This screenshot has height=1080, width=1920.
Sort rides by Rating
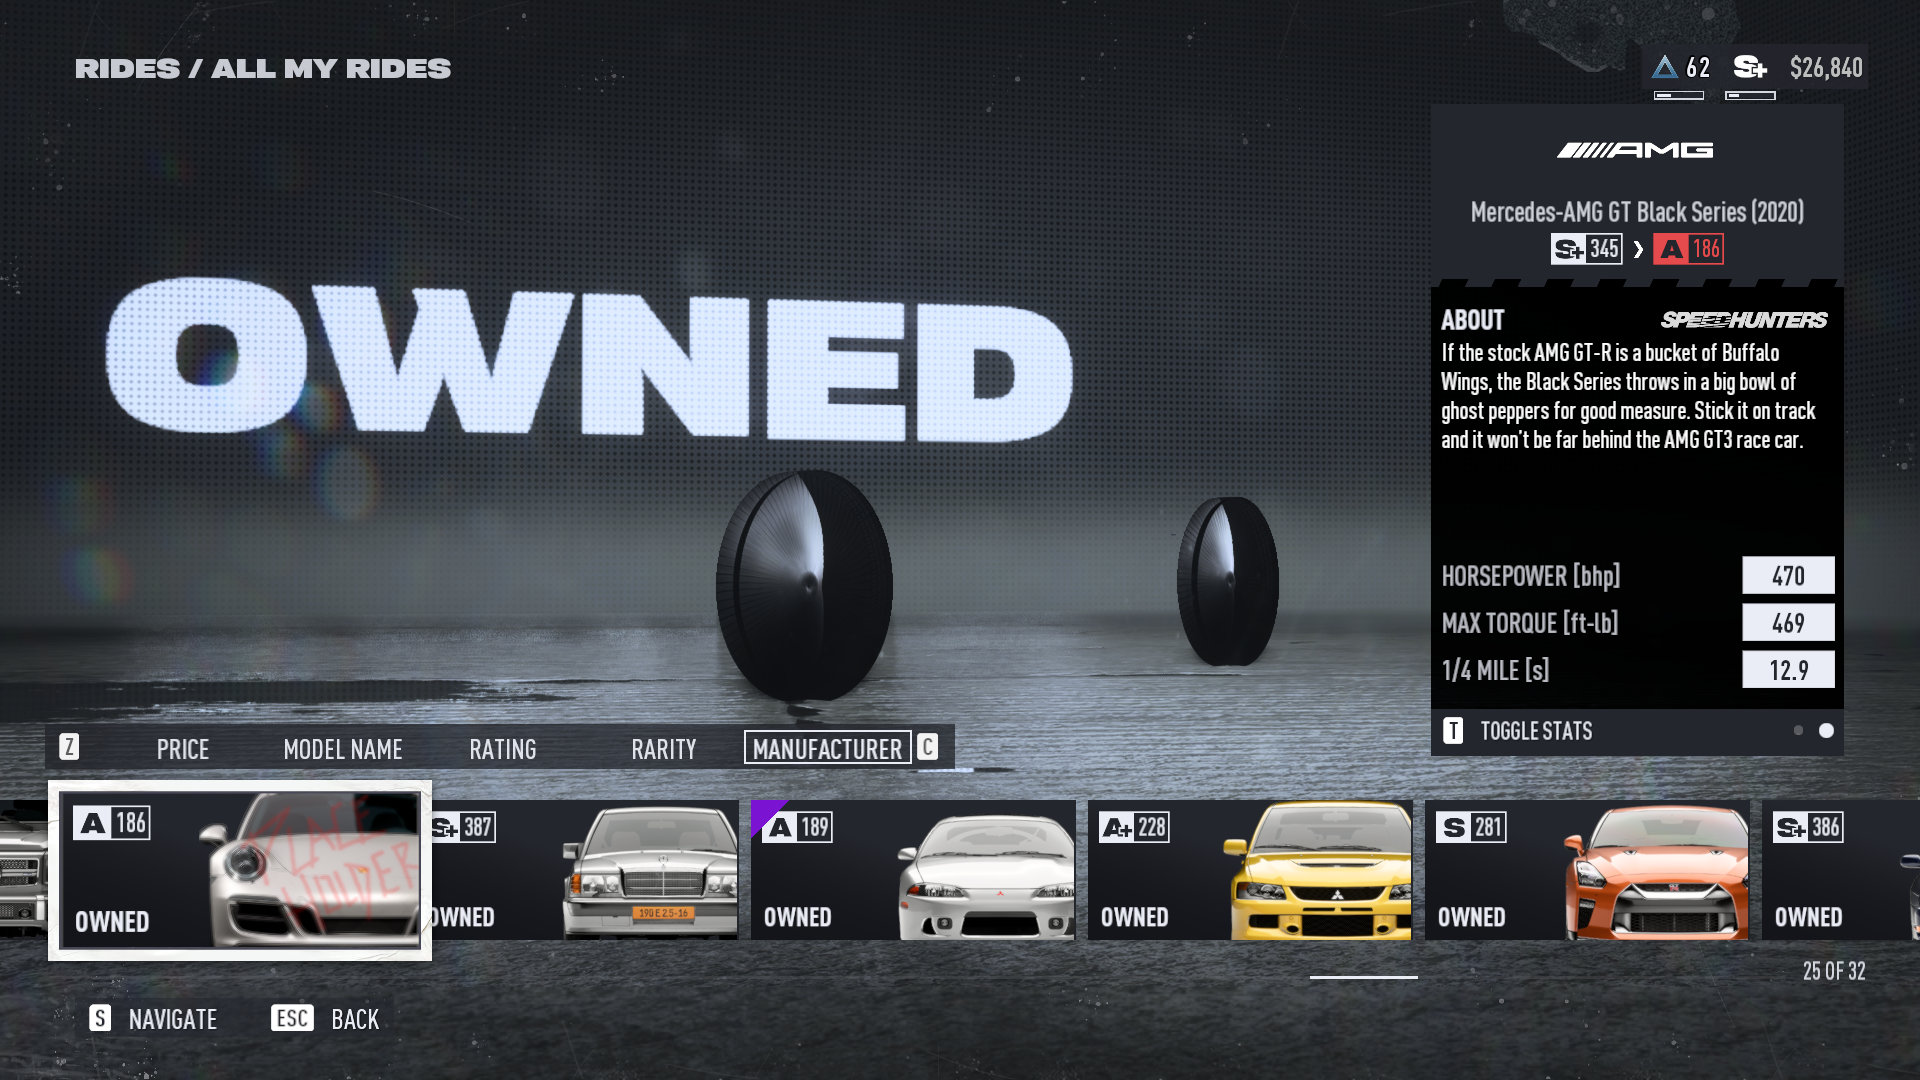503,749
